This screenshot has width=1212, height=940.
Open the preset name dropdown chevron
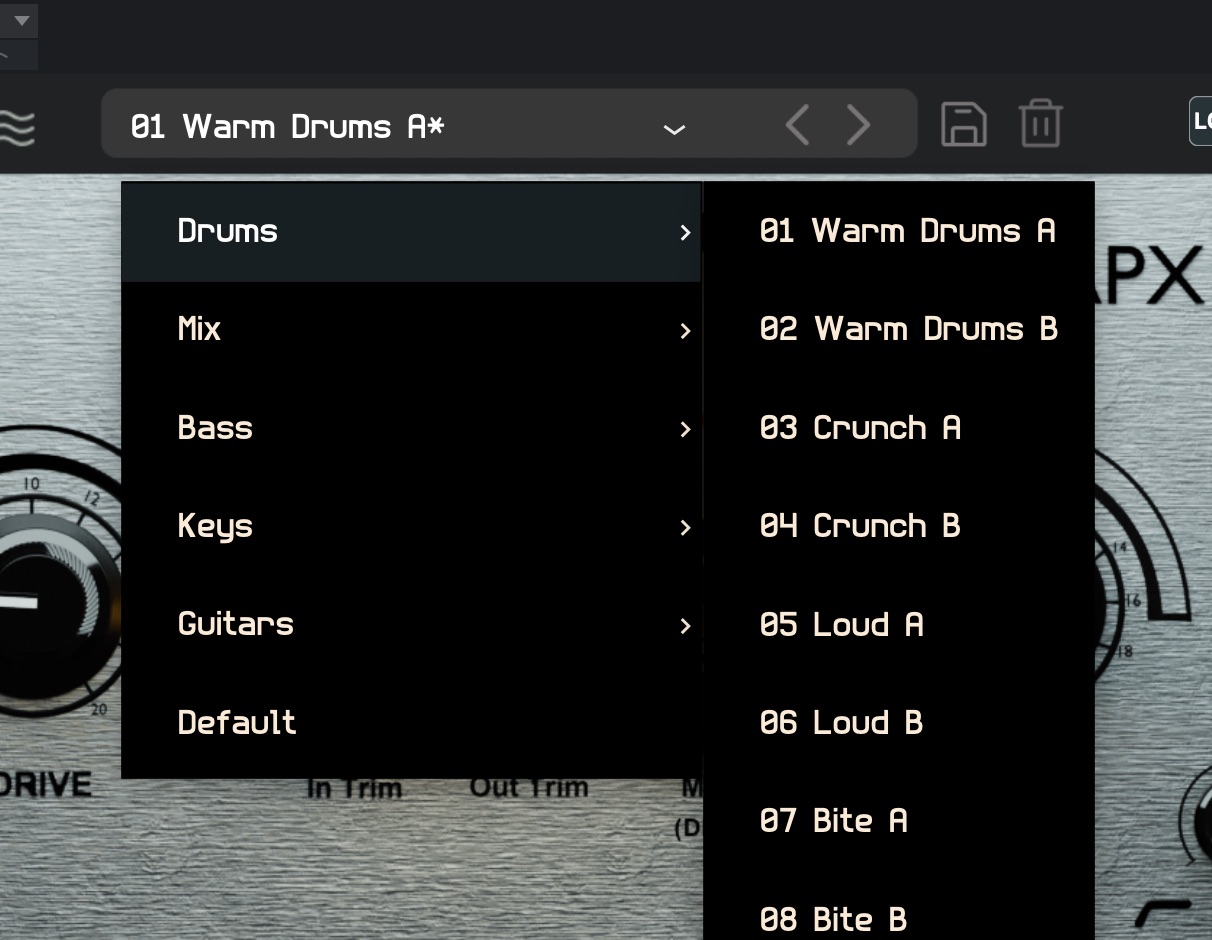pos(674,129)
